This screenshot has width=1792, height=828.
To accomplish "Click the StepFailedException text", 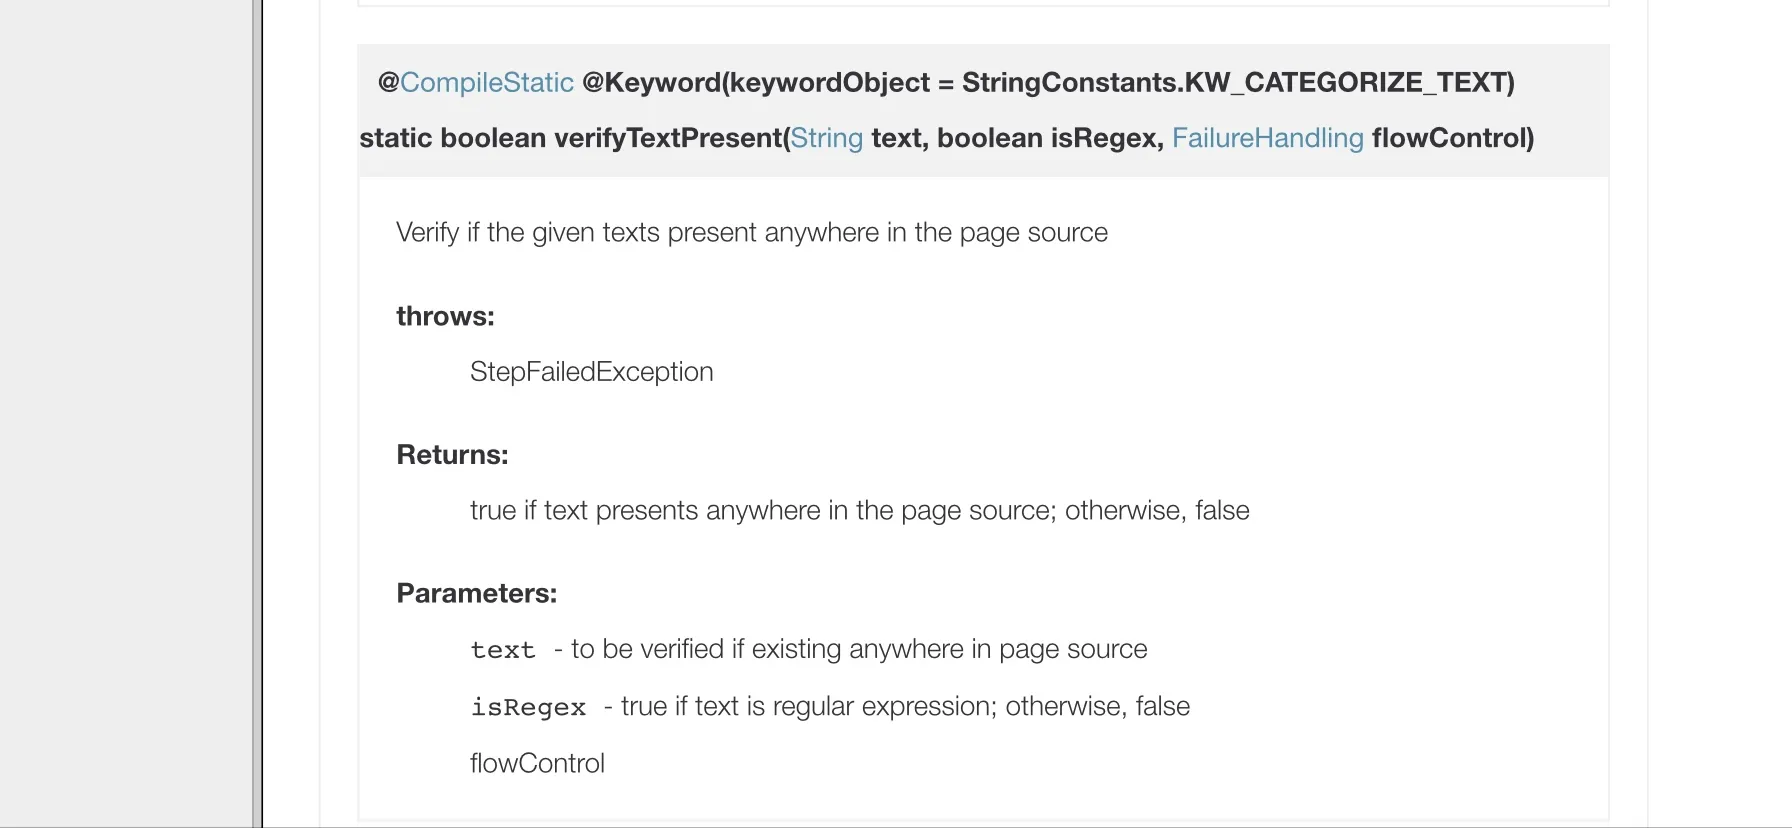I will (591, 372).
